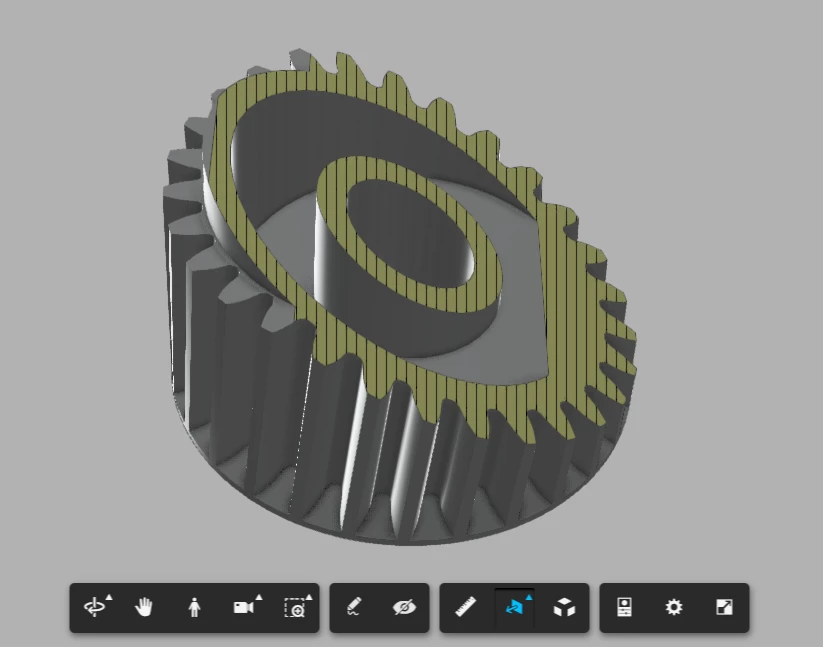Select the Zoom Window tool
The image size is (823, 647).
click(297, 607)
